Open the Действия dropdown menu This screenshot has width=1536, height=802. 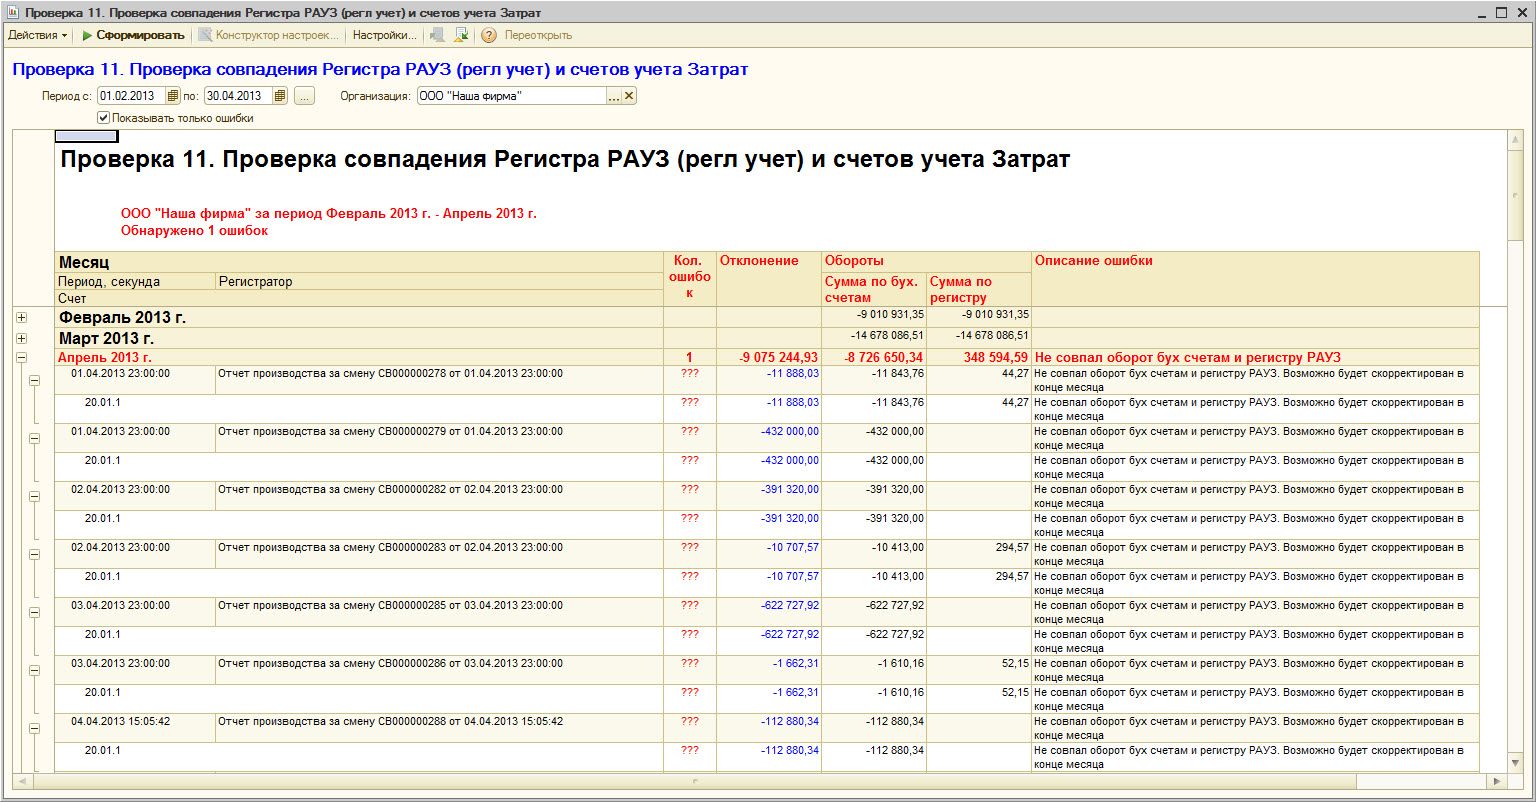(x=38, y=35)
